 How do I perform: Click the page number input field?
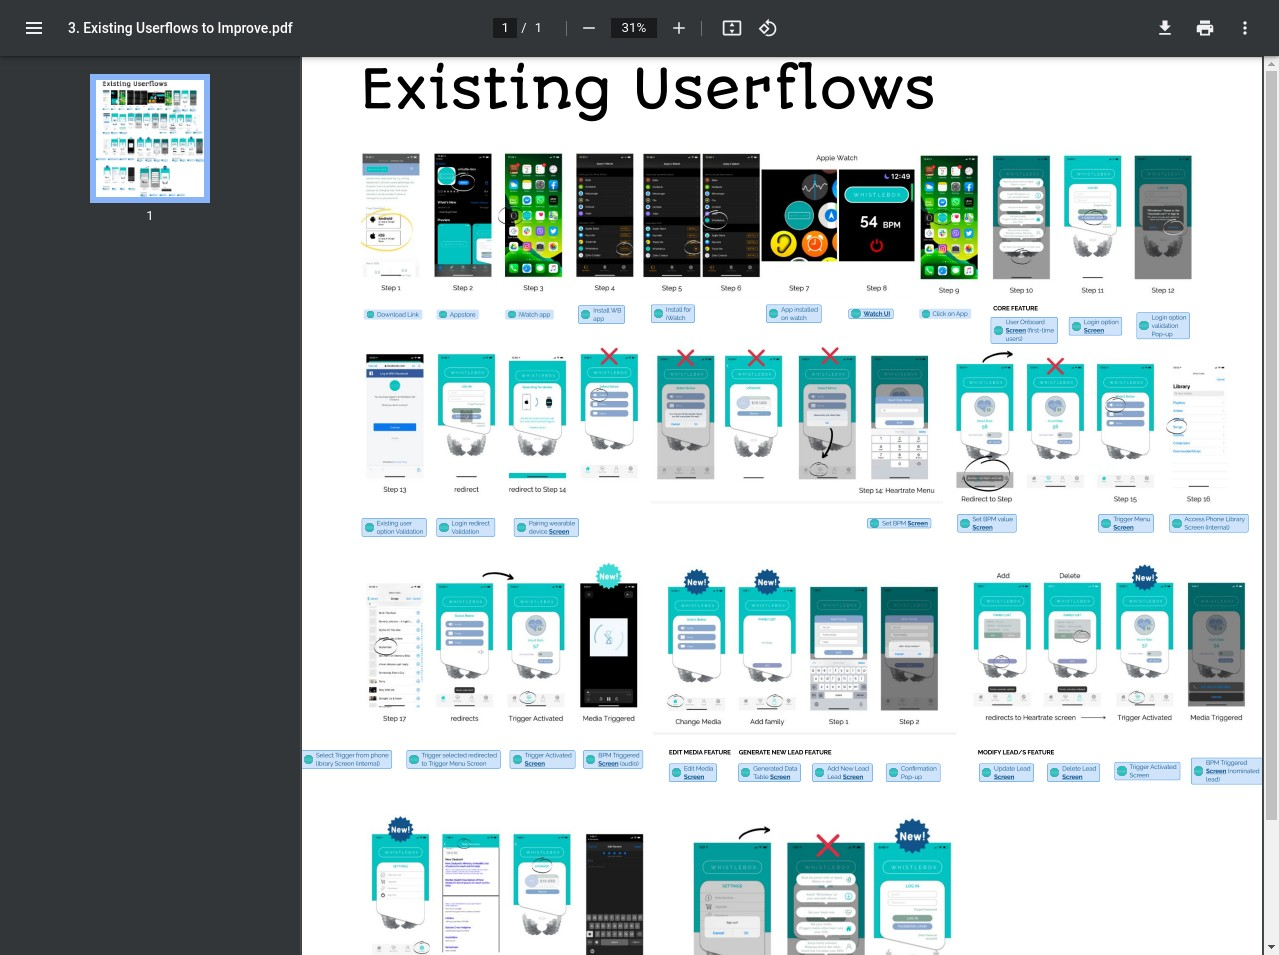tap(505, 28)
